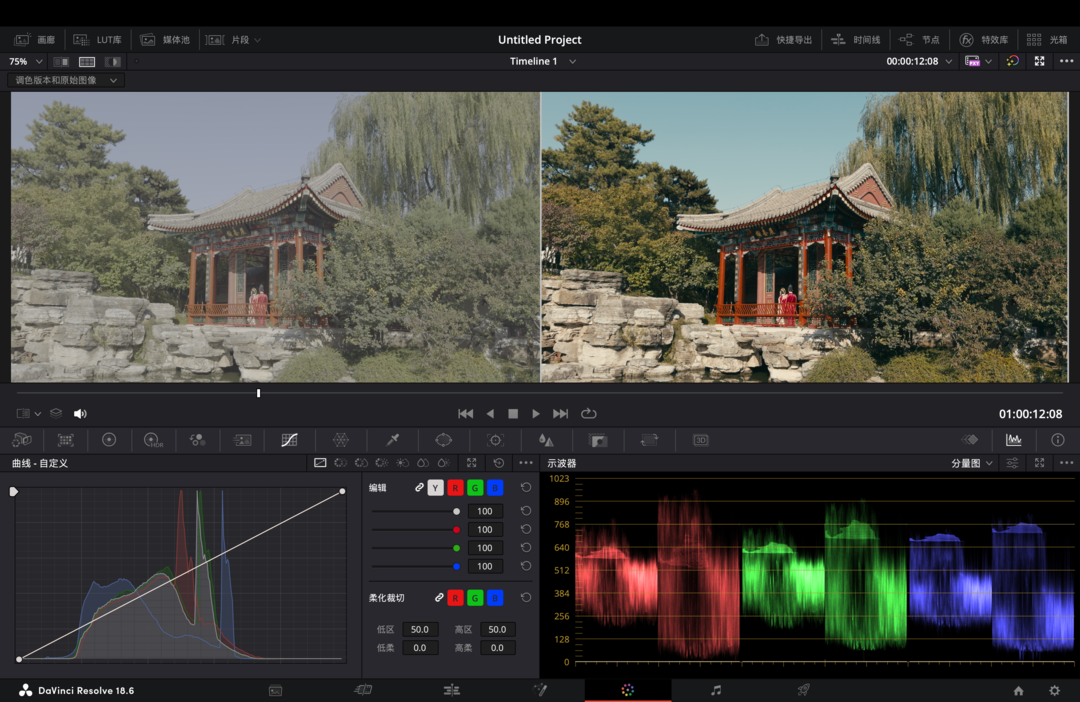This screenshot has width=1080, height=702.
Task: Open the Blur/Sharpen palette
Action: pyautogui.click(x=545, y=440)
